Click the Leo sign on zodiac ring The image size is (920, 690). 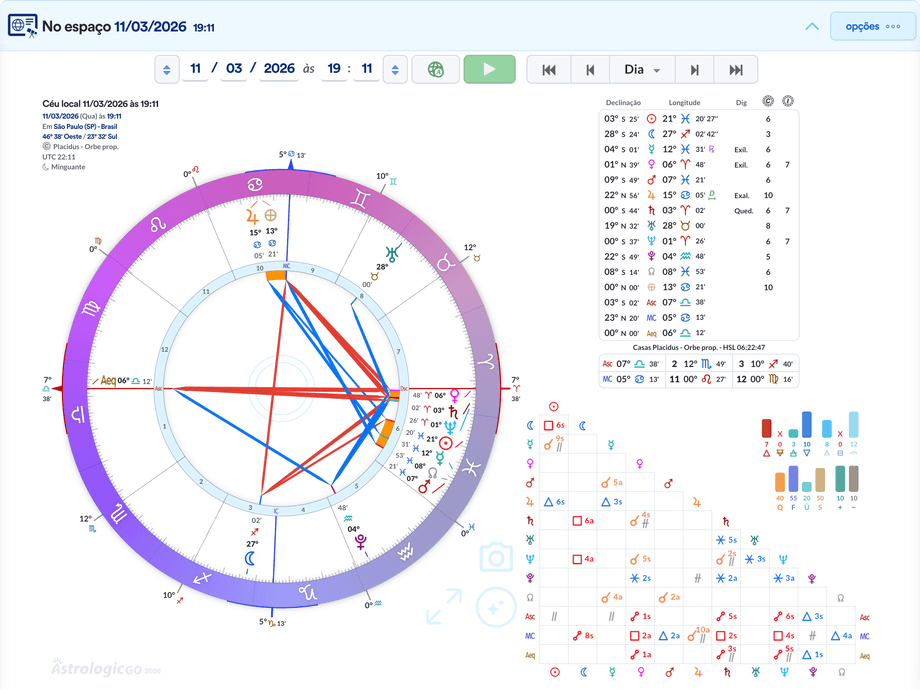pyautogui.click(x=157, y=225)
